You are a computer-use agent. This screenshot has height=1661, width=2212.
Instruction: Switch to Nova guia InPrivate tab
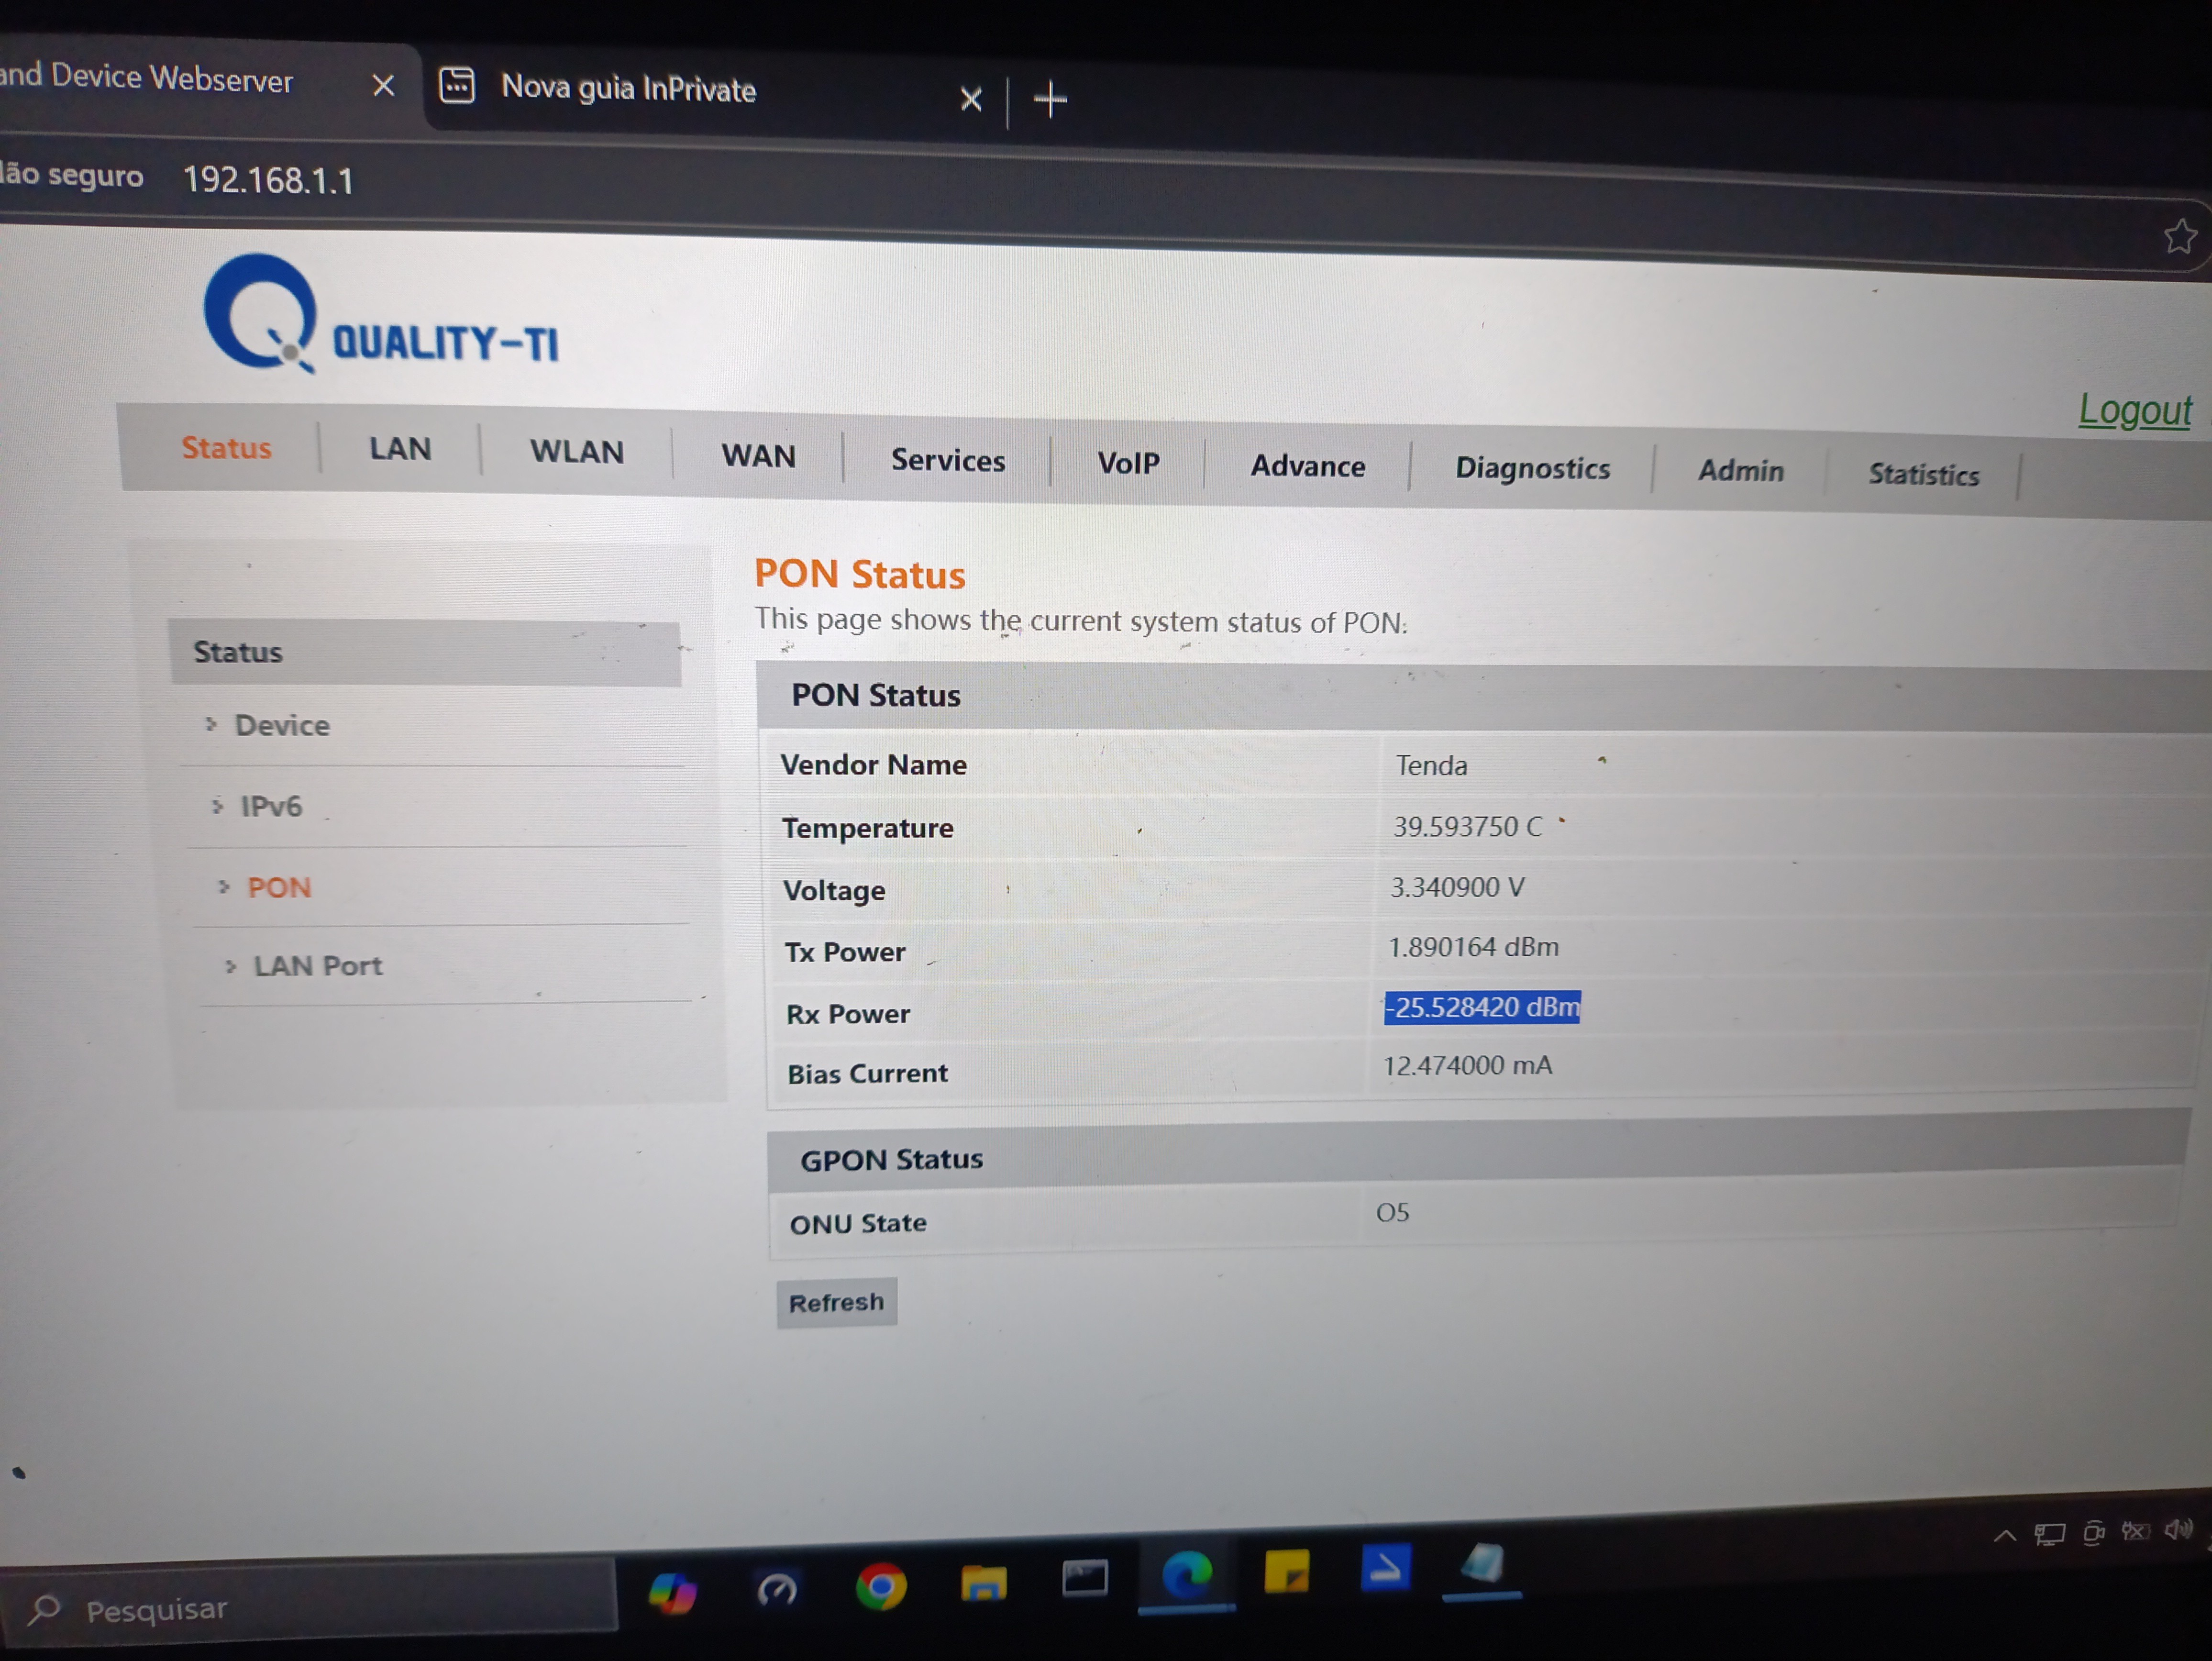tap(628, 89)
